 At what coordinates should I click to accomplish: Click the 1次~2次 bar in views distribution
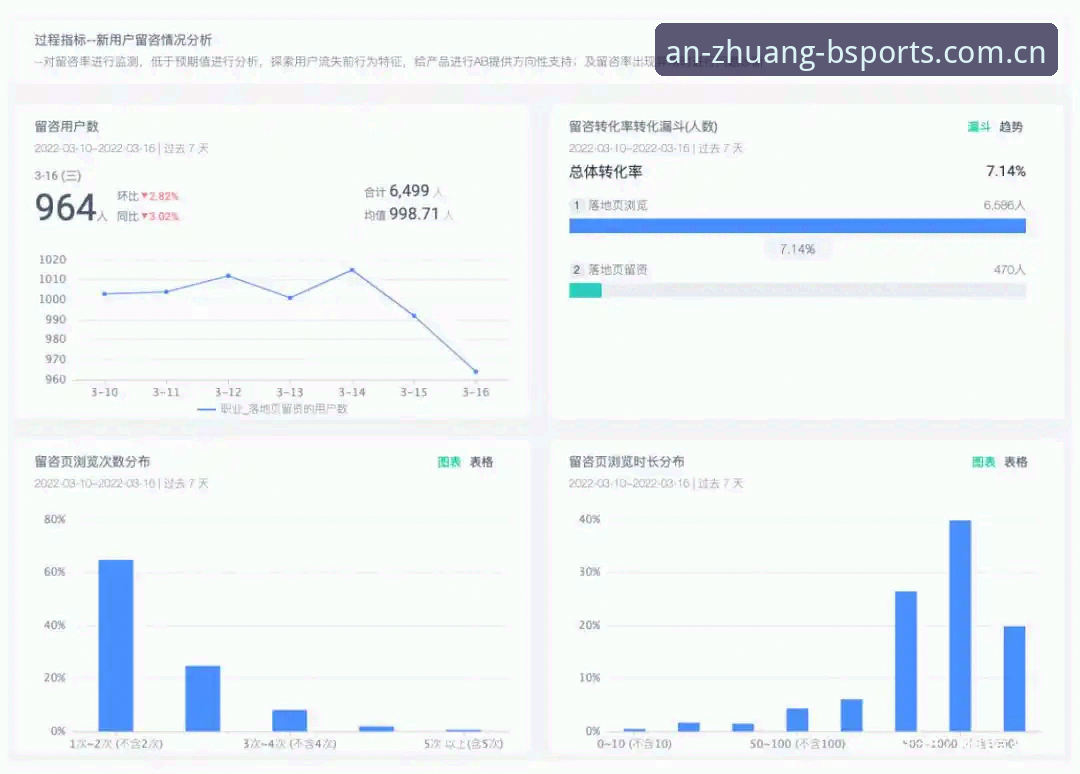point(116,645)
